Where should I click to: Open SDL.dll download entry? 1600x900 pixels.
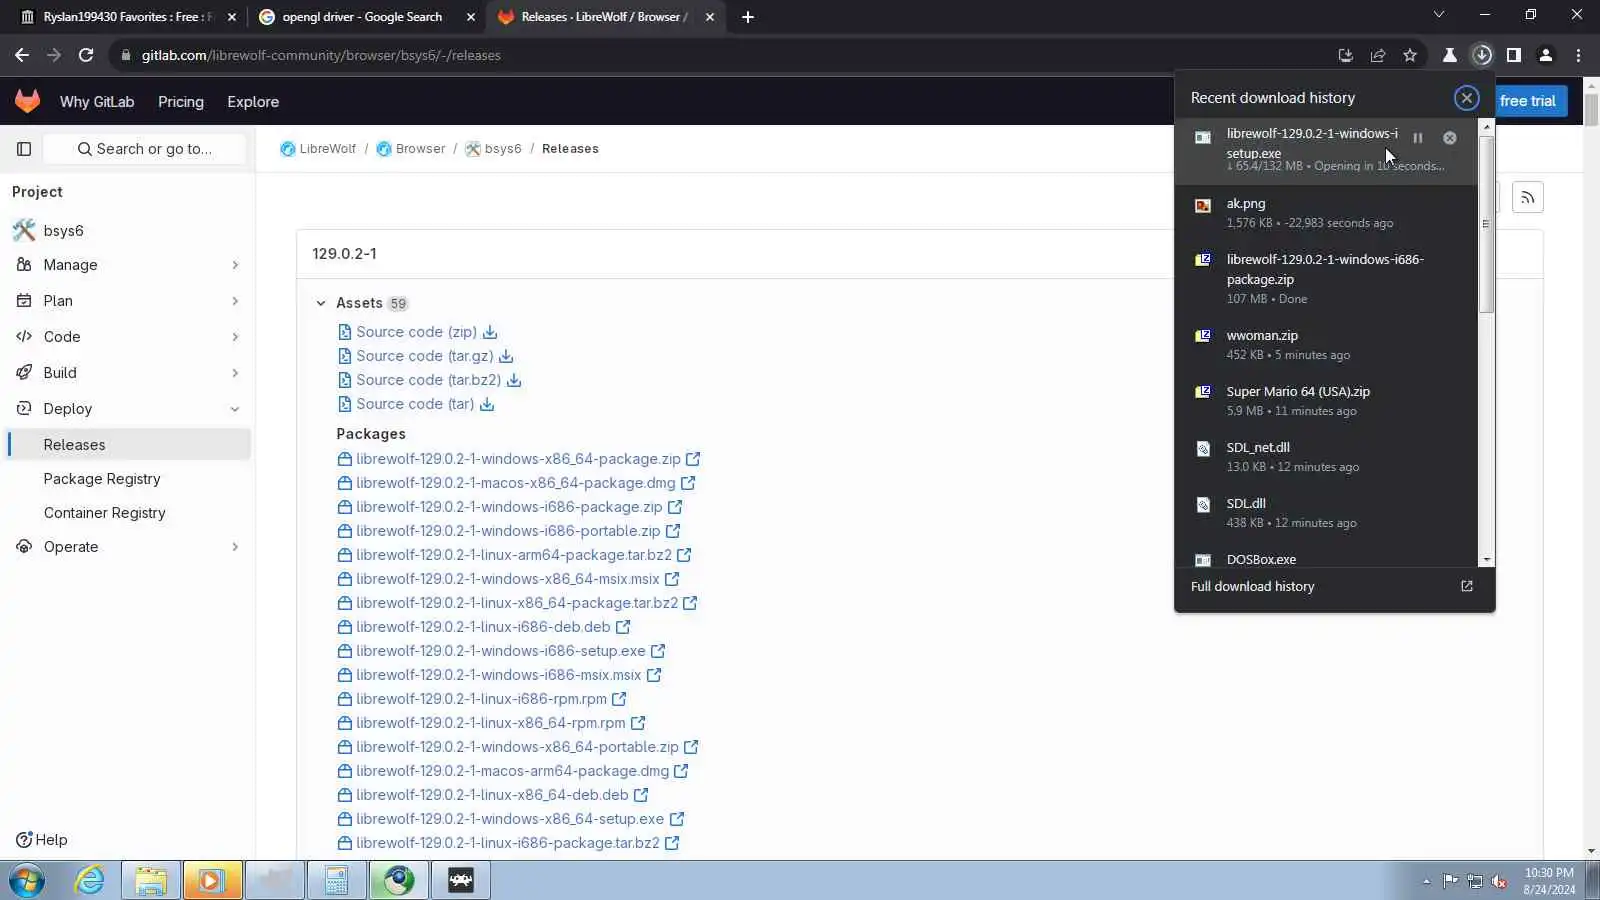[1325, 513]
